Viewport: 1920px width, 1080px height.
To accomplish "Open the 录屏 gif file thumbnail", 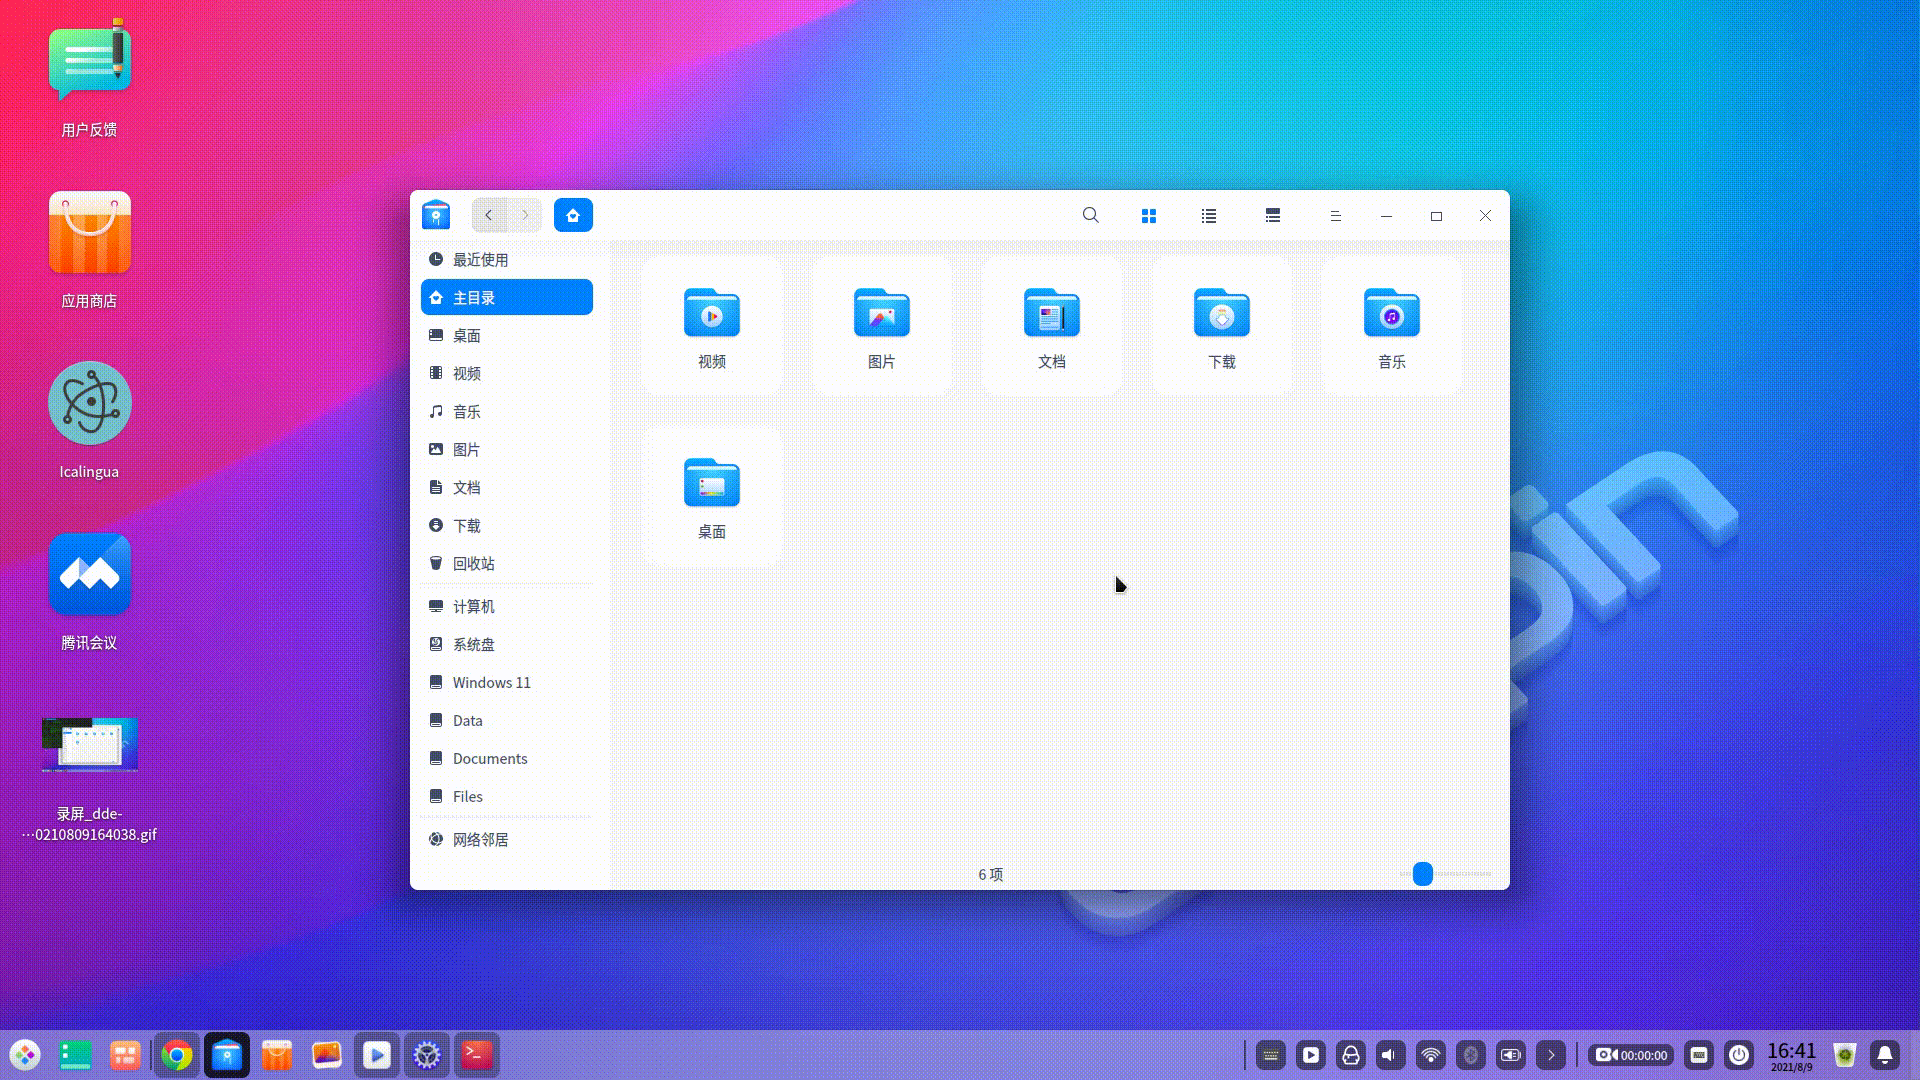I will (90, 745).
